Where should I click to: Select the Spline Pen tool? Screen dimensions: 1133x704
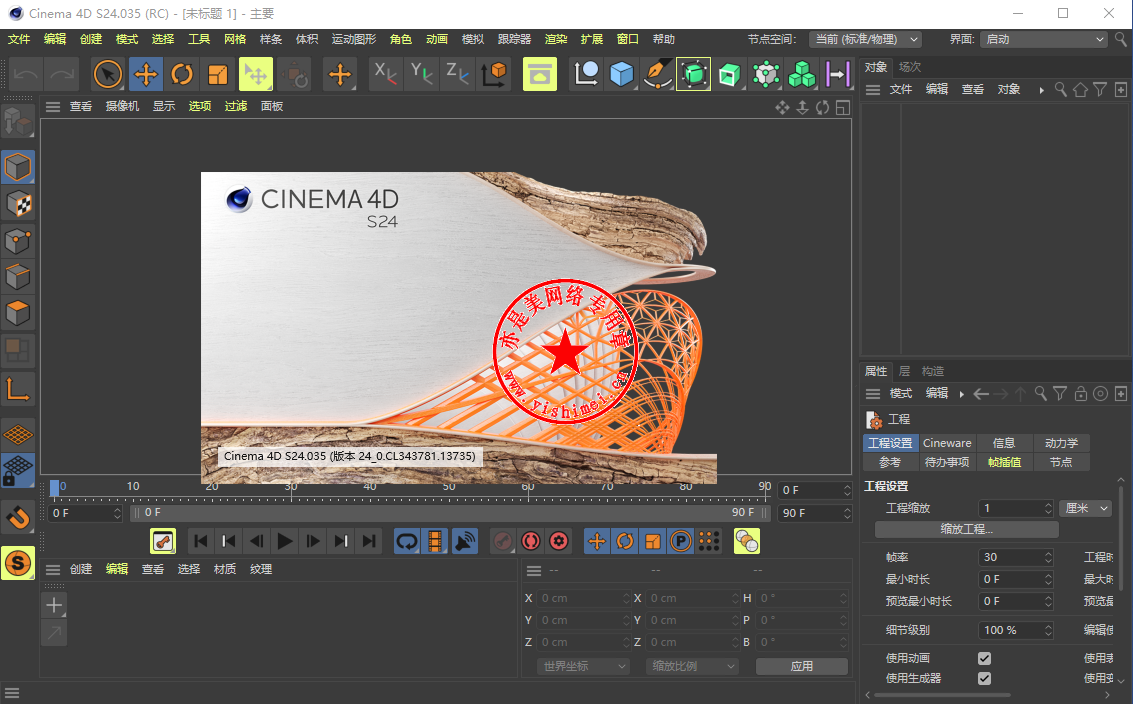tap(657, 74)
